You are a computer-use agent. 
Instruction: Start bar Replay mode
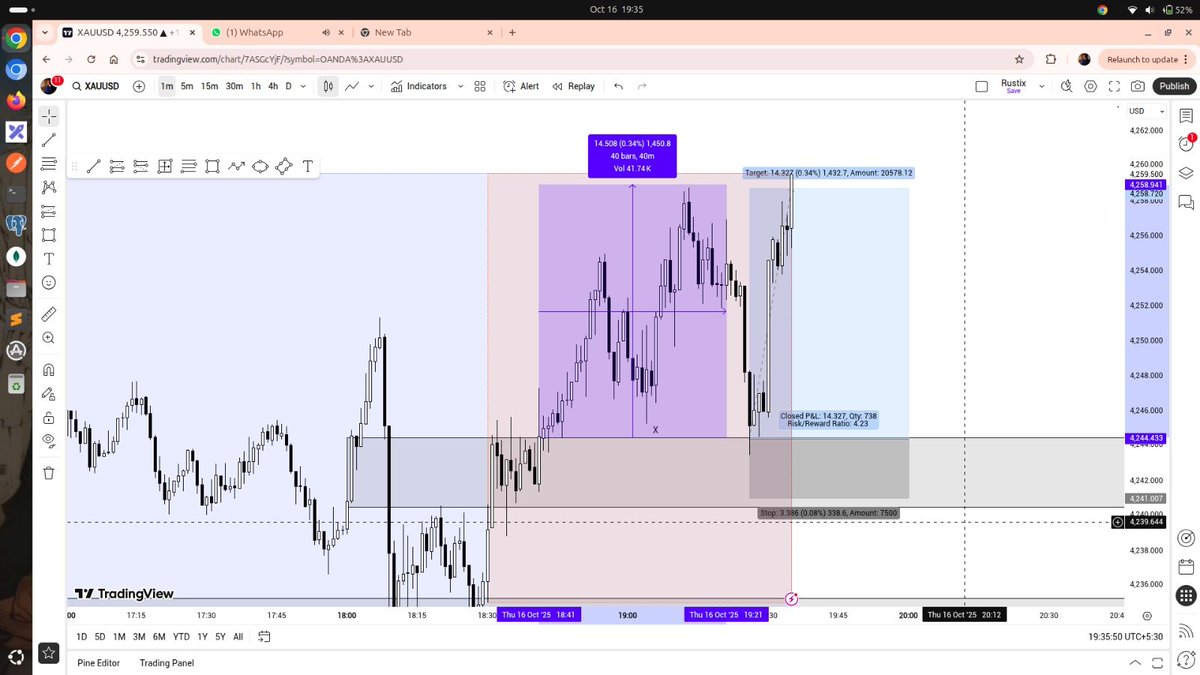click(x=573, y=86)
